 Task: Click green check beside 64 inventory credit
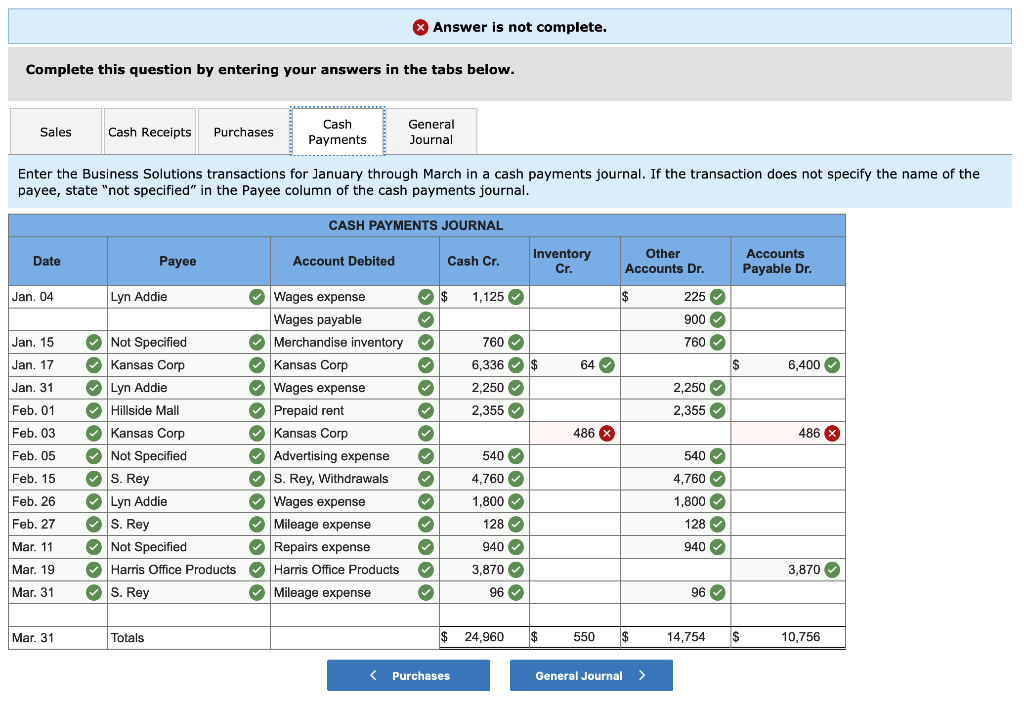pyautogui.click(x=607, y=365)
